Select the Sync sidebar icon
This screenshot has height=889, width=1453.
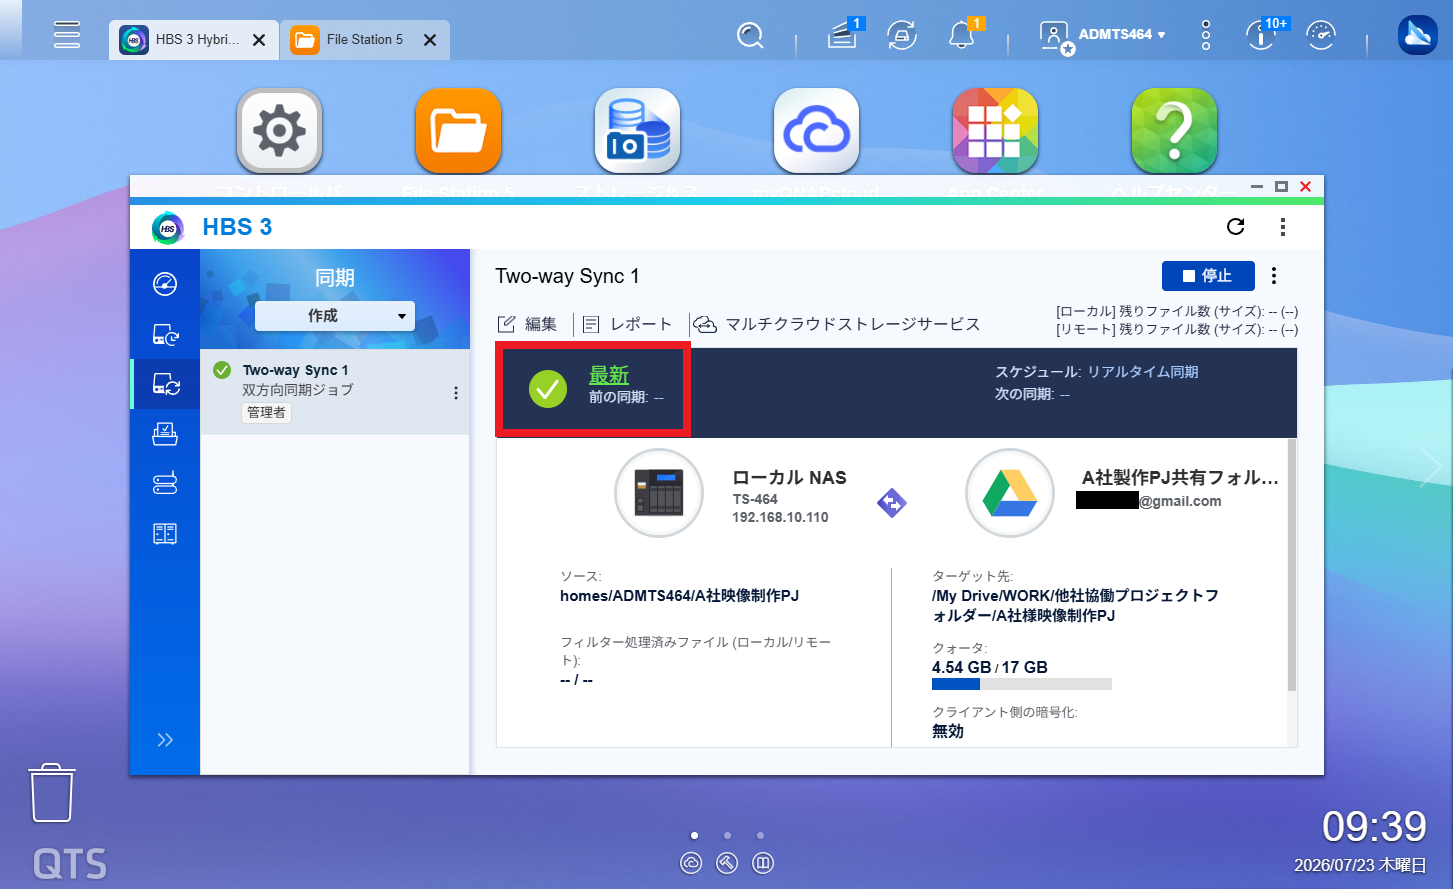[165, 384]
